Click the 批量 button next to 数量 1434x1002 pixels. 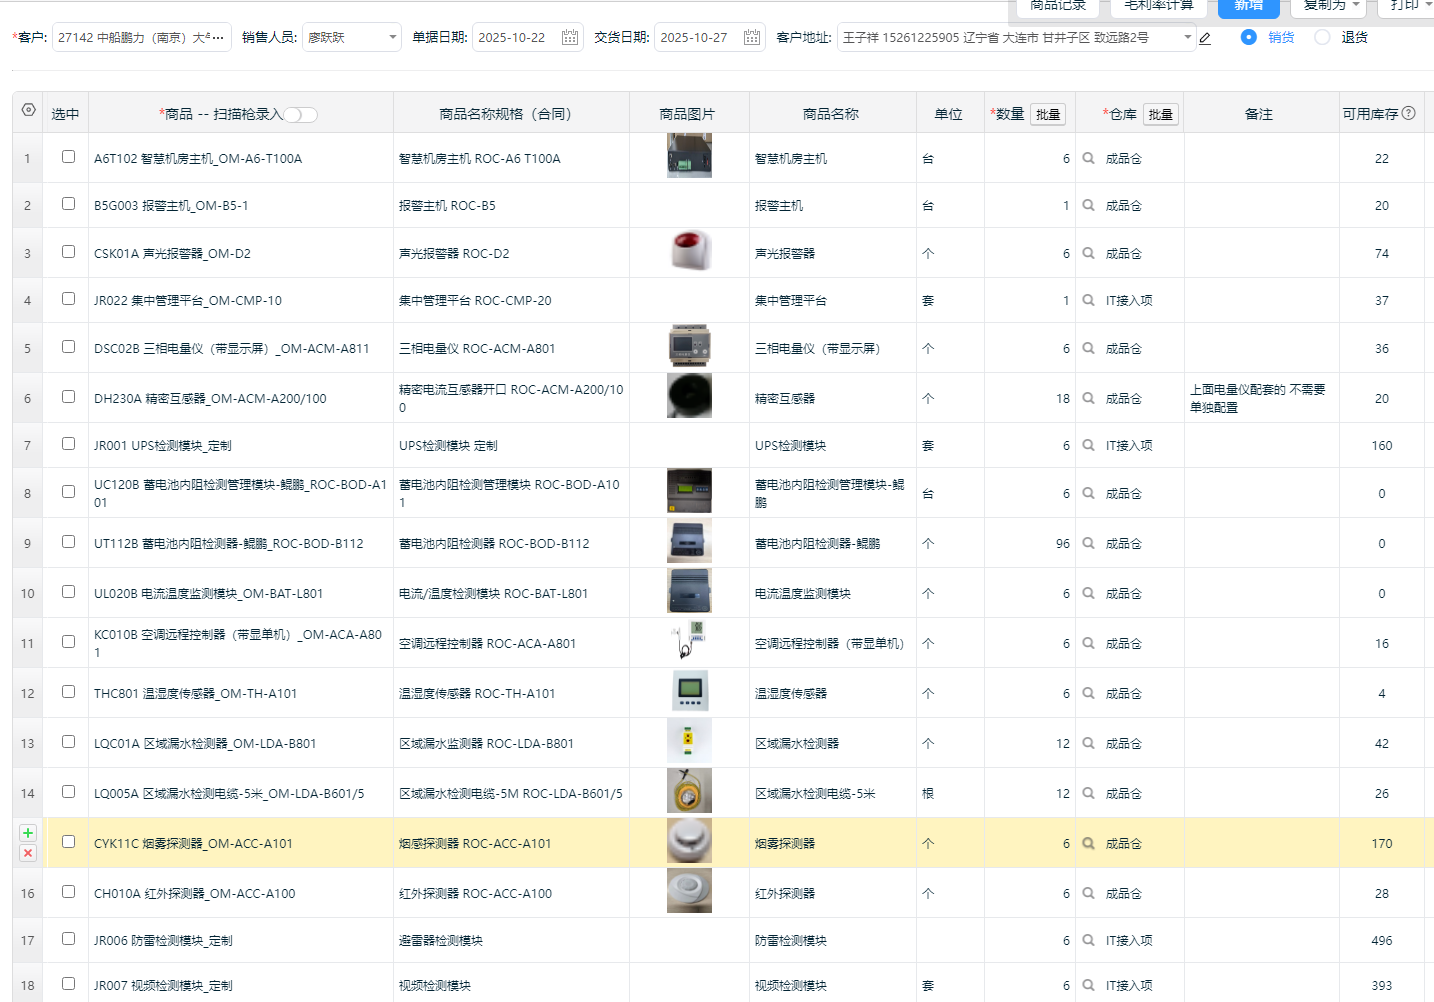(x=1048, y=114)
